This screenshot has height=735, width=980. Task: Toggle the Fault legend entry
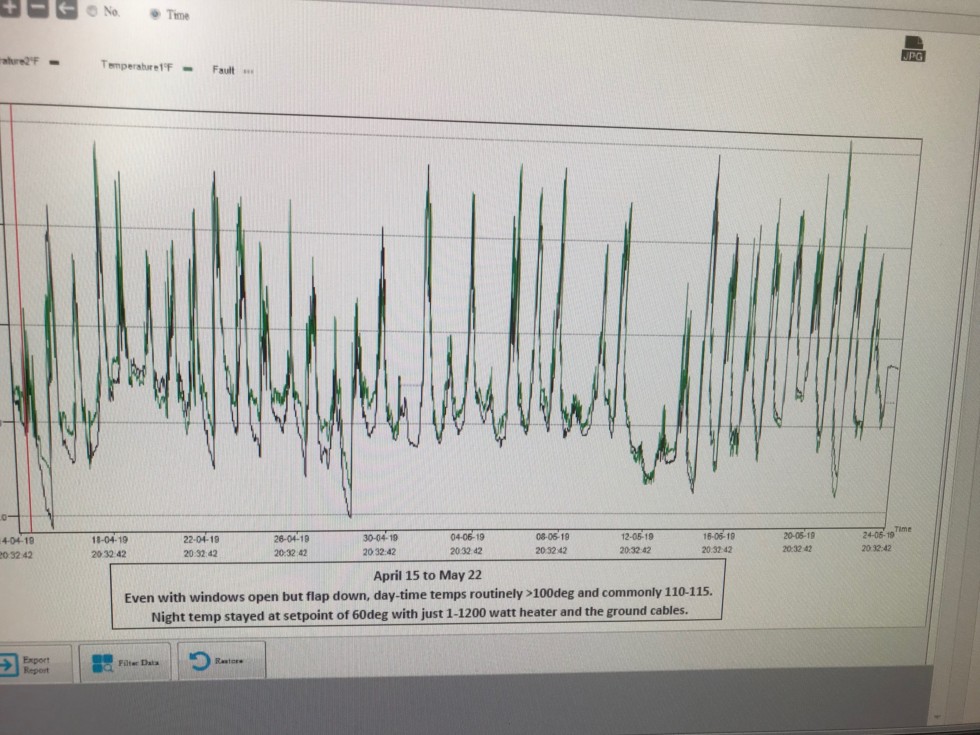click(232, 69)
